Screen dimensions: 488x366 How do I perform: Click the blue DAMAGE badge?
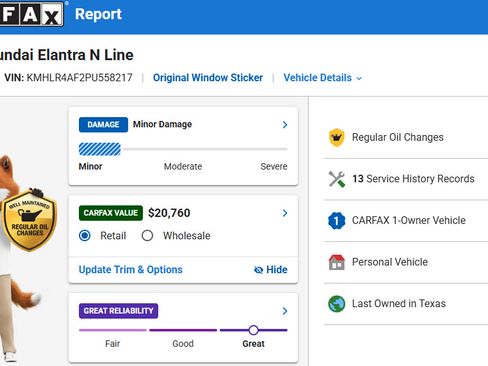point(103,125)
